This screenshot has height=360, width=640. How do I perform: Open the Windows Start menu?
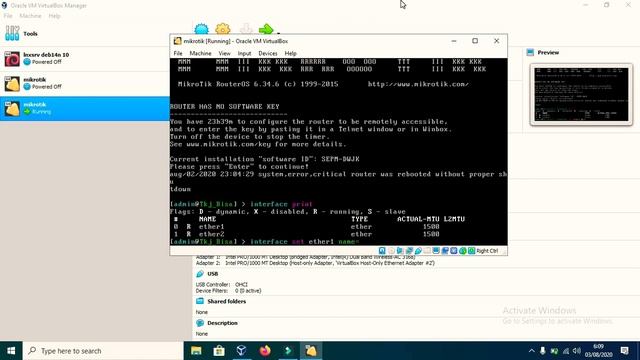click(x=11, y=351)
